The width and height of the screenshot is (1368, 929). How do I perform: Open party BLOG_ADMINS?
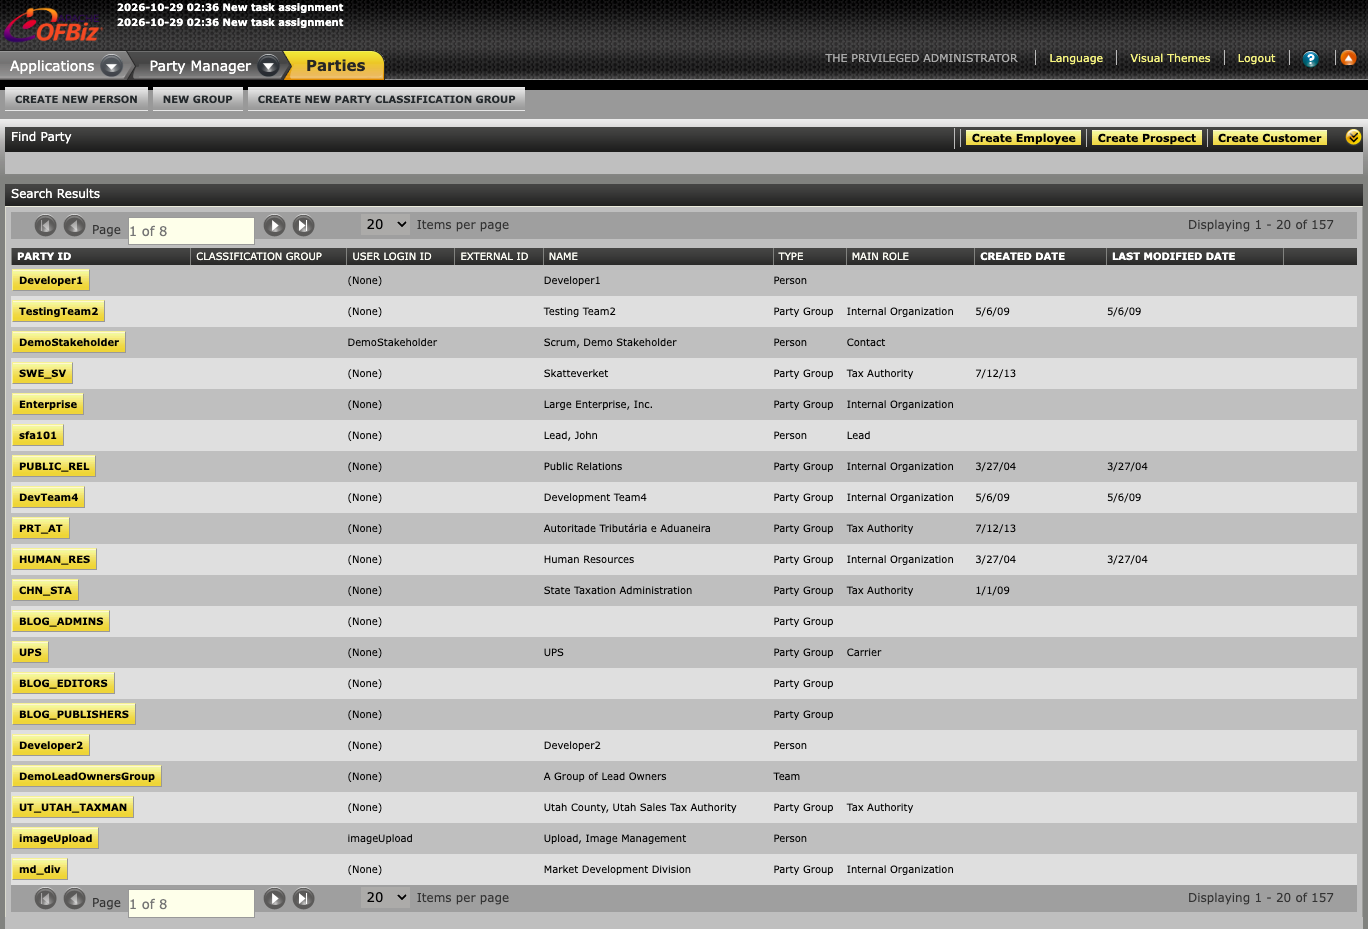point(61,622)
